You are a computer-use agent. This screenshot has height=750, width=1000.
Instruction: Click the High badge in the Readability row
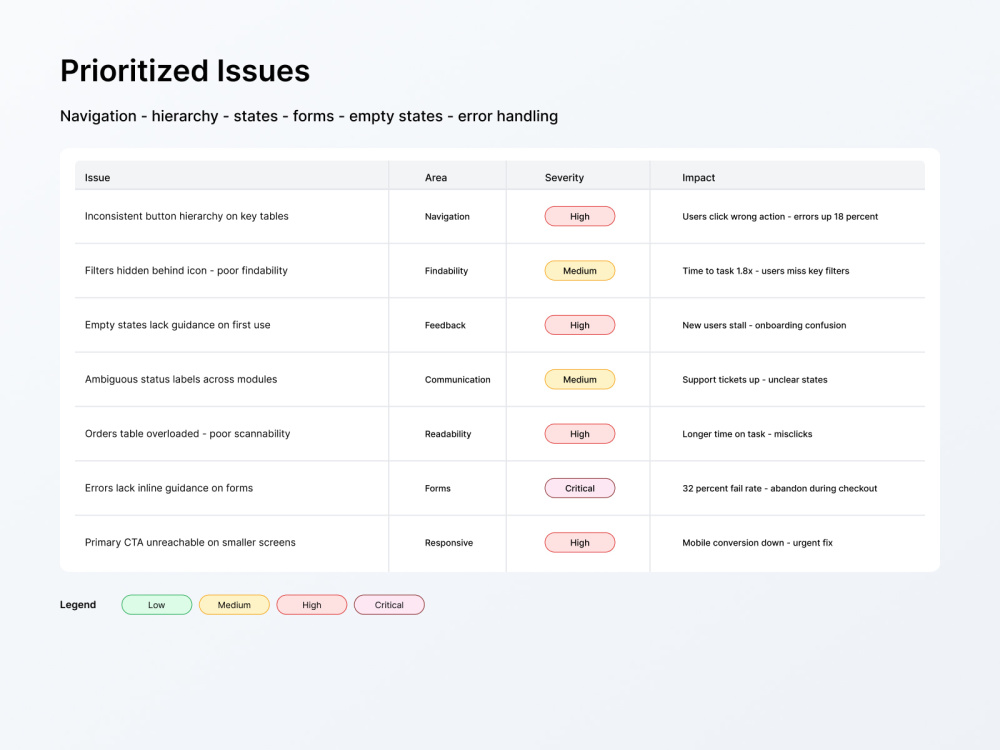(x=580, y=434)
